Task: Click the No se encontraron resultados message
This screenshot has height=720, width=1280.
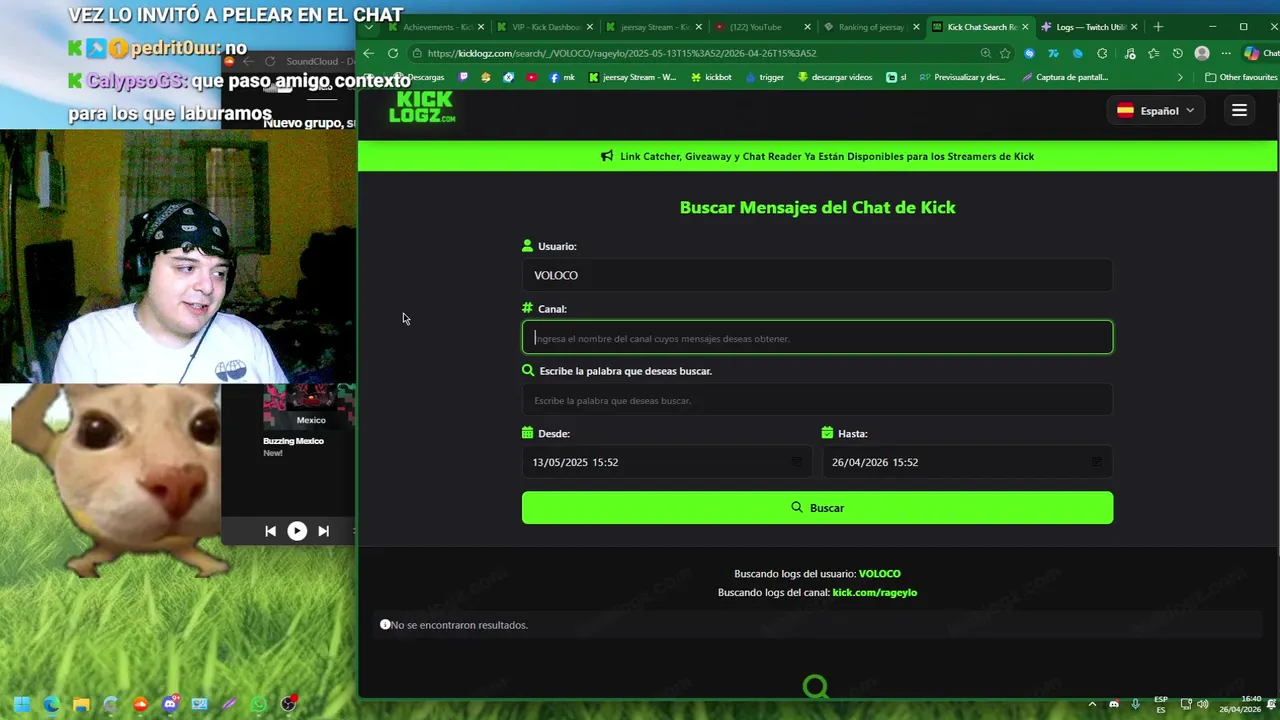Action: (459, 625)
